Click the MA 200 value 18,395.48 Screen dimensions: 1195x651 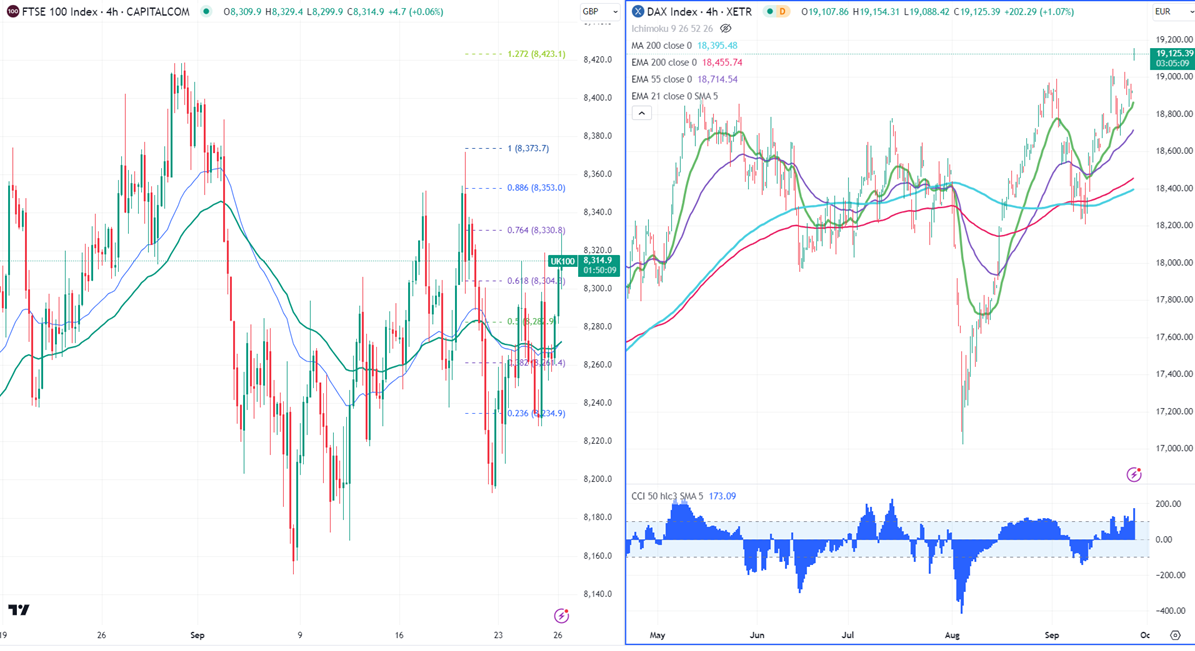717,46
